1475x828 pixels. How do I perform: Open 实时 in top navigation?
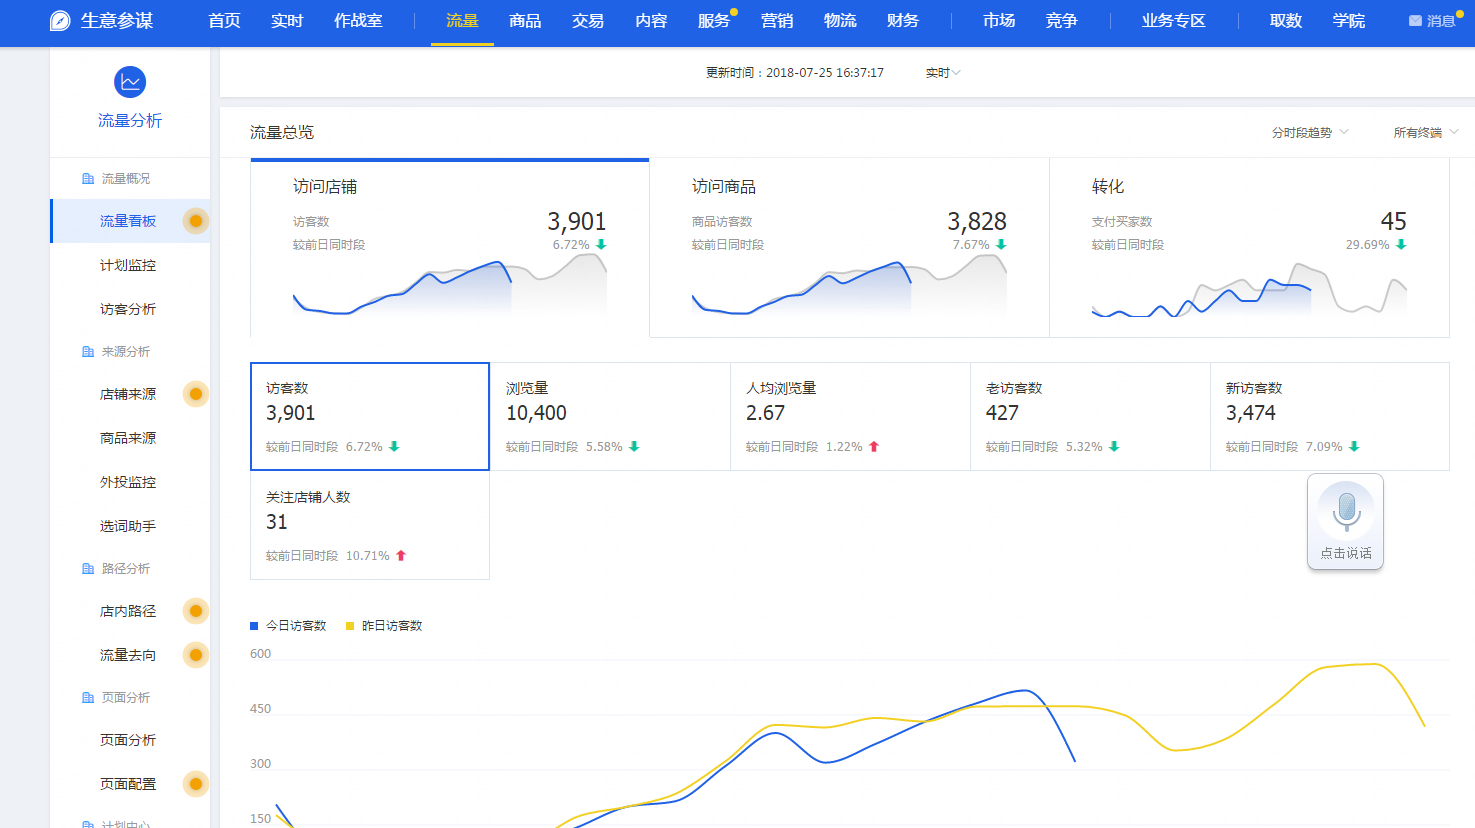[x=287, y=21]
